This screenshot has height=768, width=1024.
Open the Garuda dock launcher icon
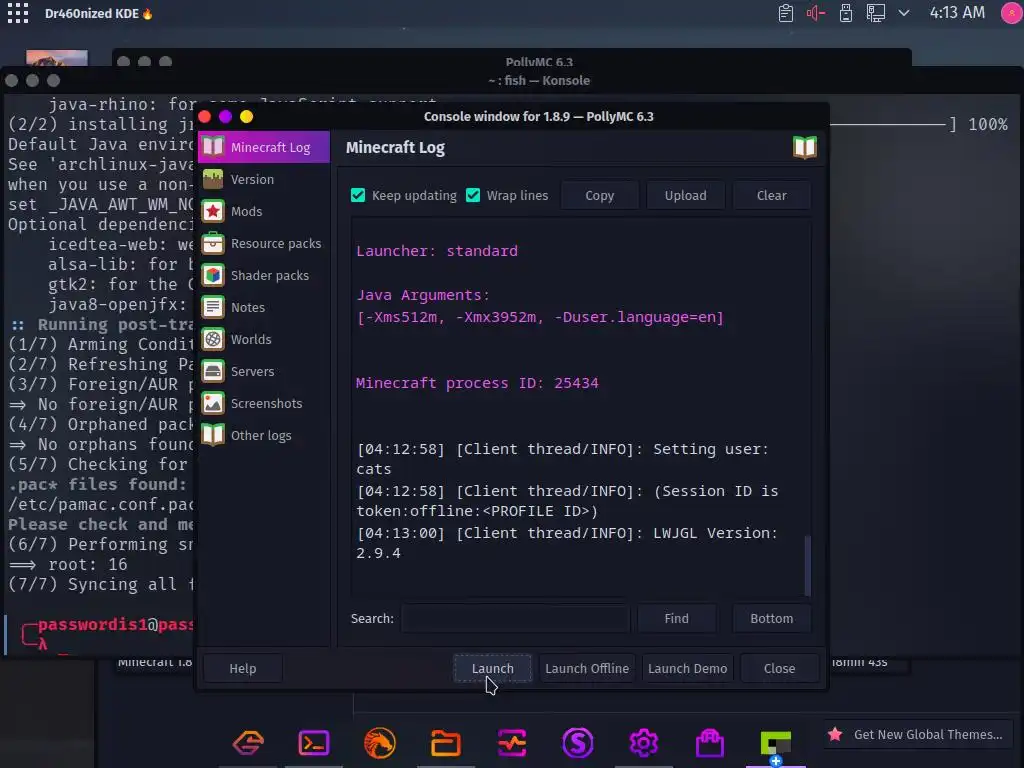(248, 743)
